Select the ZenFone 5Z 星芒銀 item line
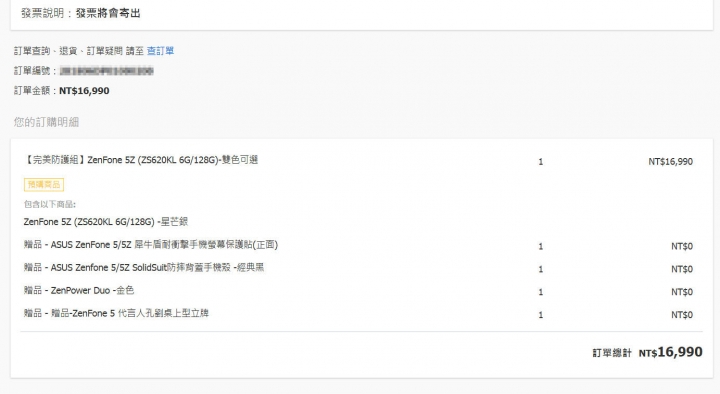This screenshot has height=394, width=720. coord(106,222)
